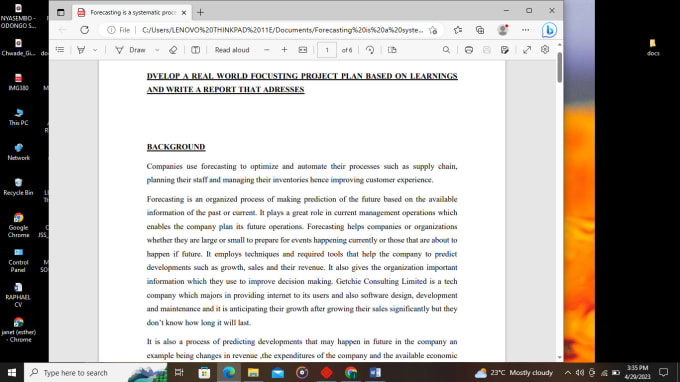Expand the Highlight color dropdown arrow
The height and width of the screenshot is (382, 680).
(95, 50)
